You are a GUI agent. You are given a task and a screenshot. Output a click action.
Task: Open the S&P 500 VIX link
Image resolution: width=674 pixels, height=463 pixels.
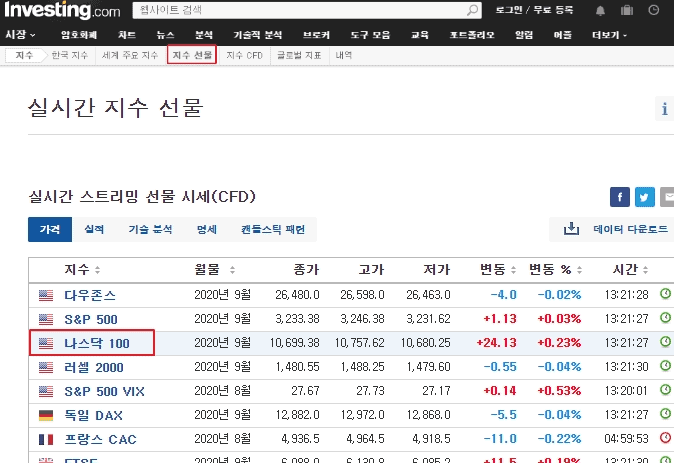click(104, 391)
